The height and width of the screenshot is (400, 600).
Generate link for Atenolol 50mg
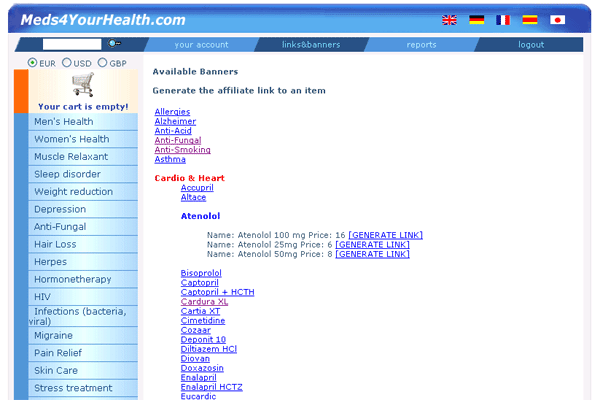click(x=372, y=254)
